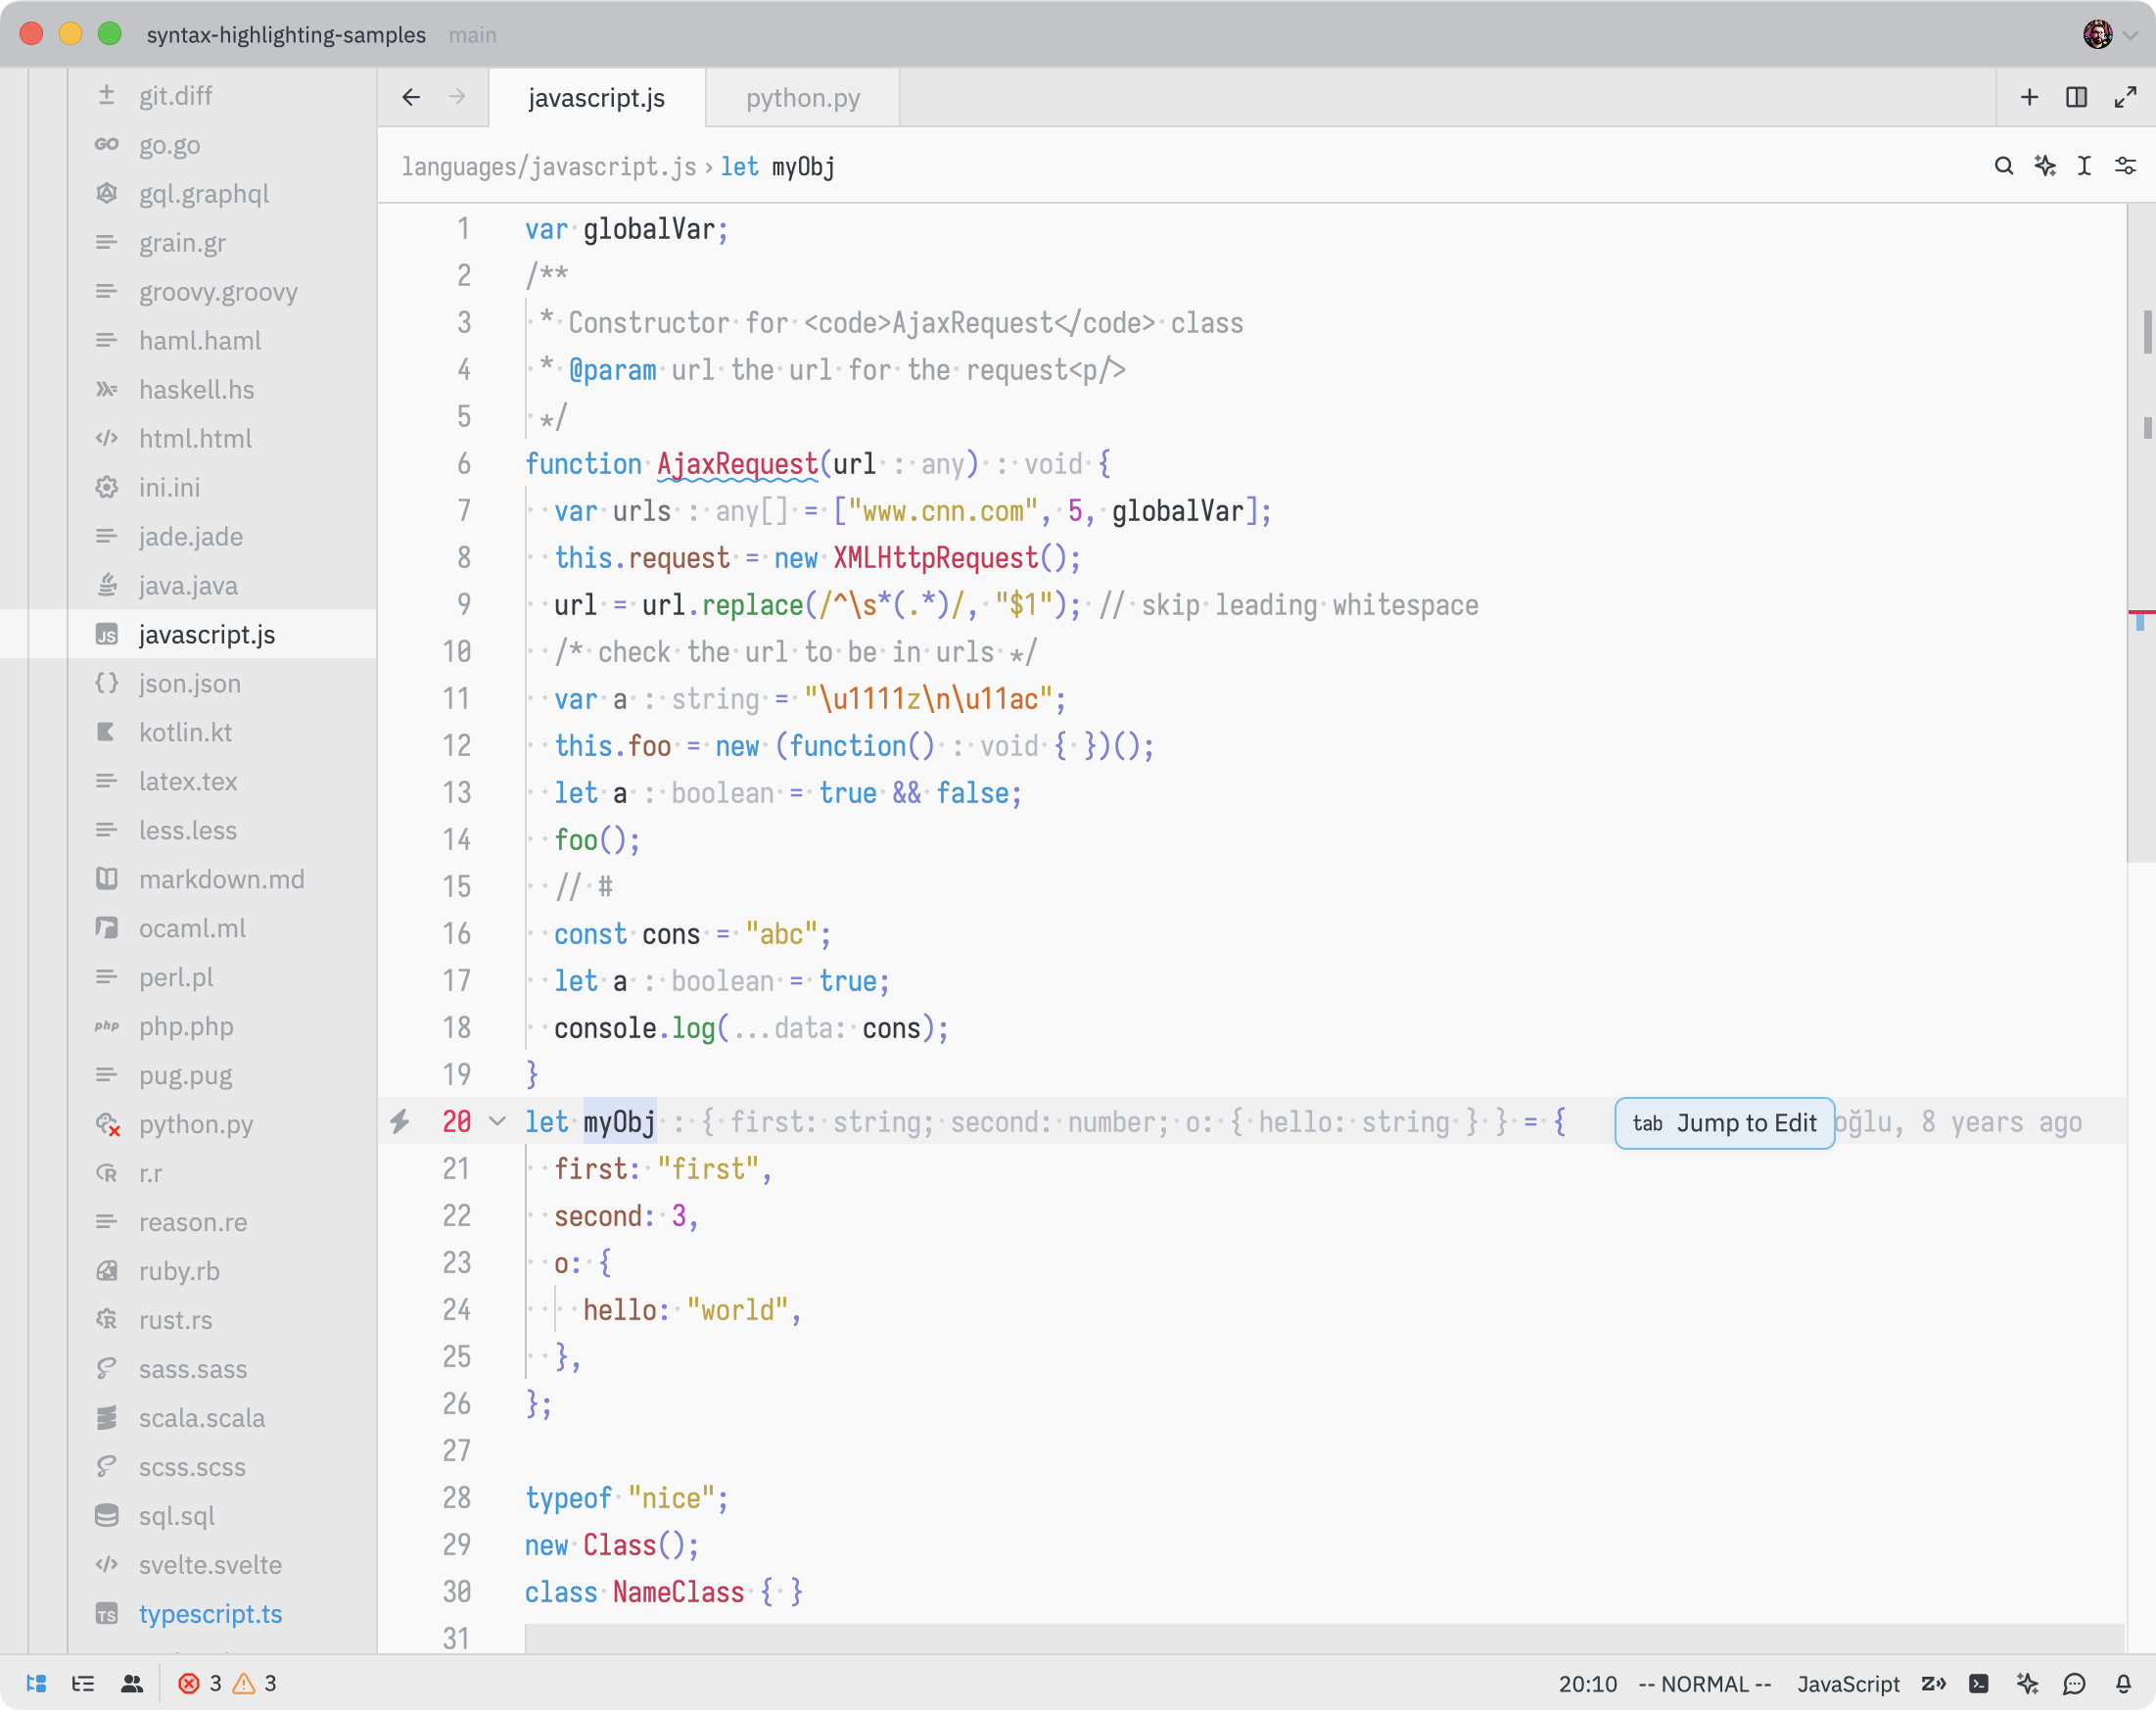The width and height of the screenshot is (2156, 1710).
Task: Switch to the python.py tab
Action: click(x=802, y=98)
